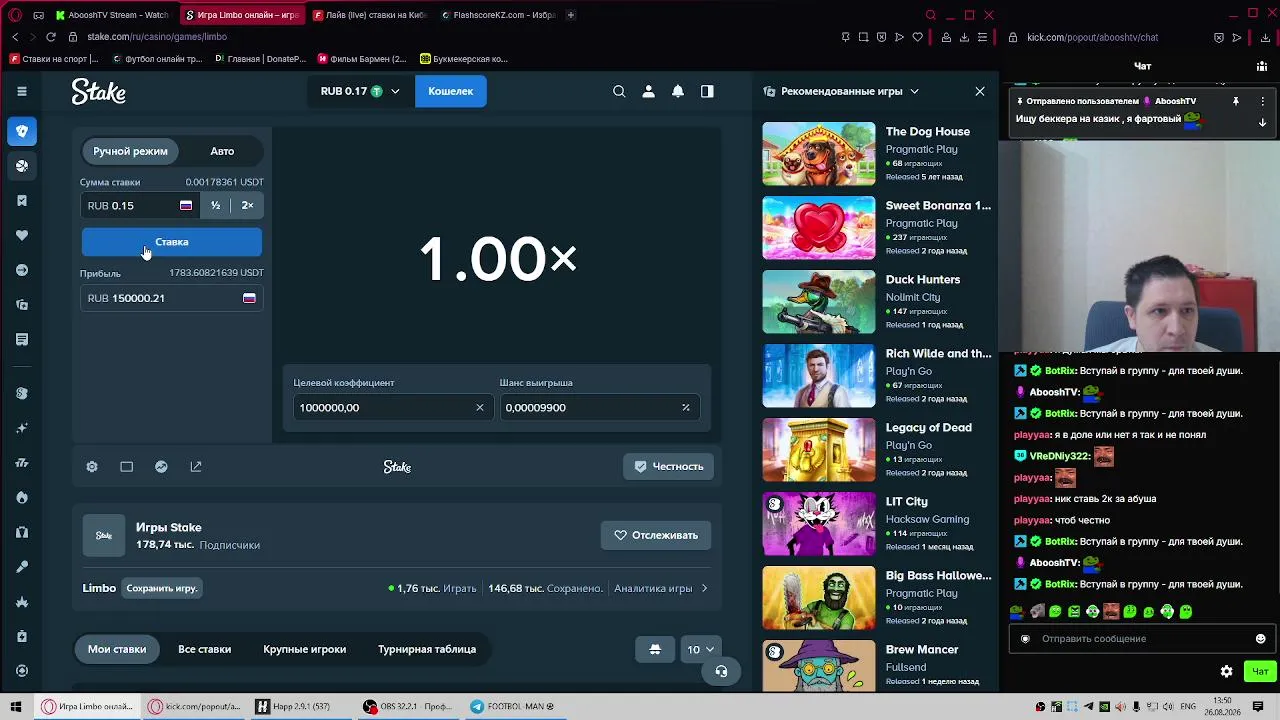Open the chat viewers list icon
This screenshot has height=720, width=1280.
coord(1262,66)
